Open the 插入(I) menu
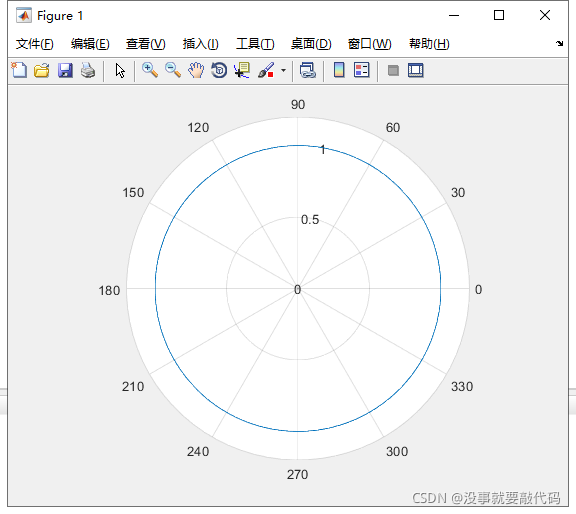 pos(201,44)
